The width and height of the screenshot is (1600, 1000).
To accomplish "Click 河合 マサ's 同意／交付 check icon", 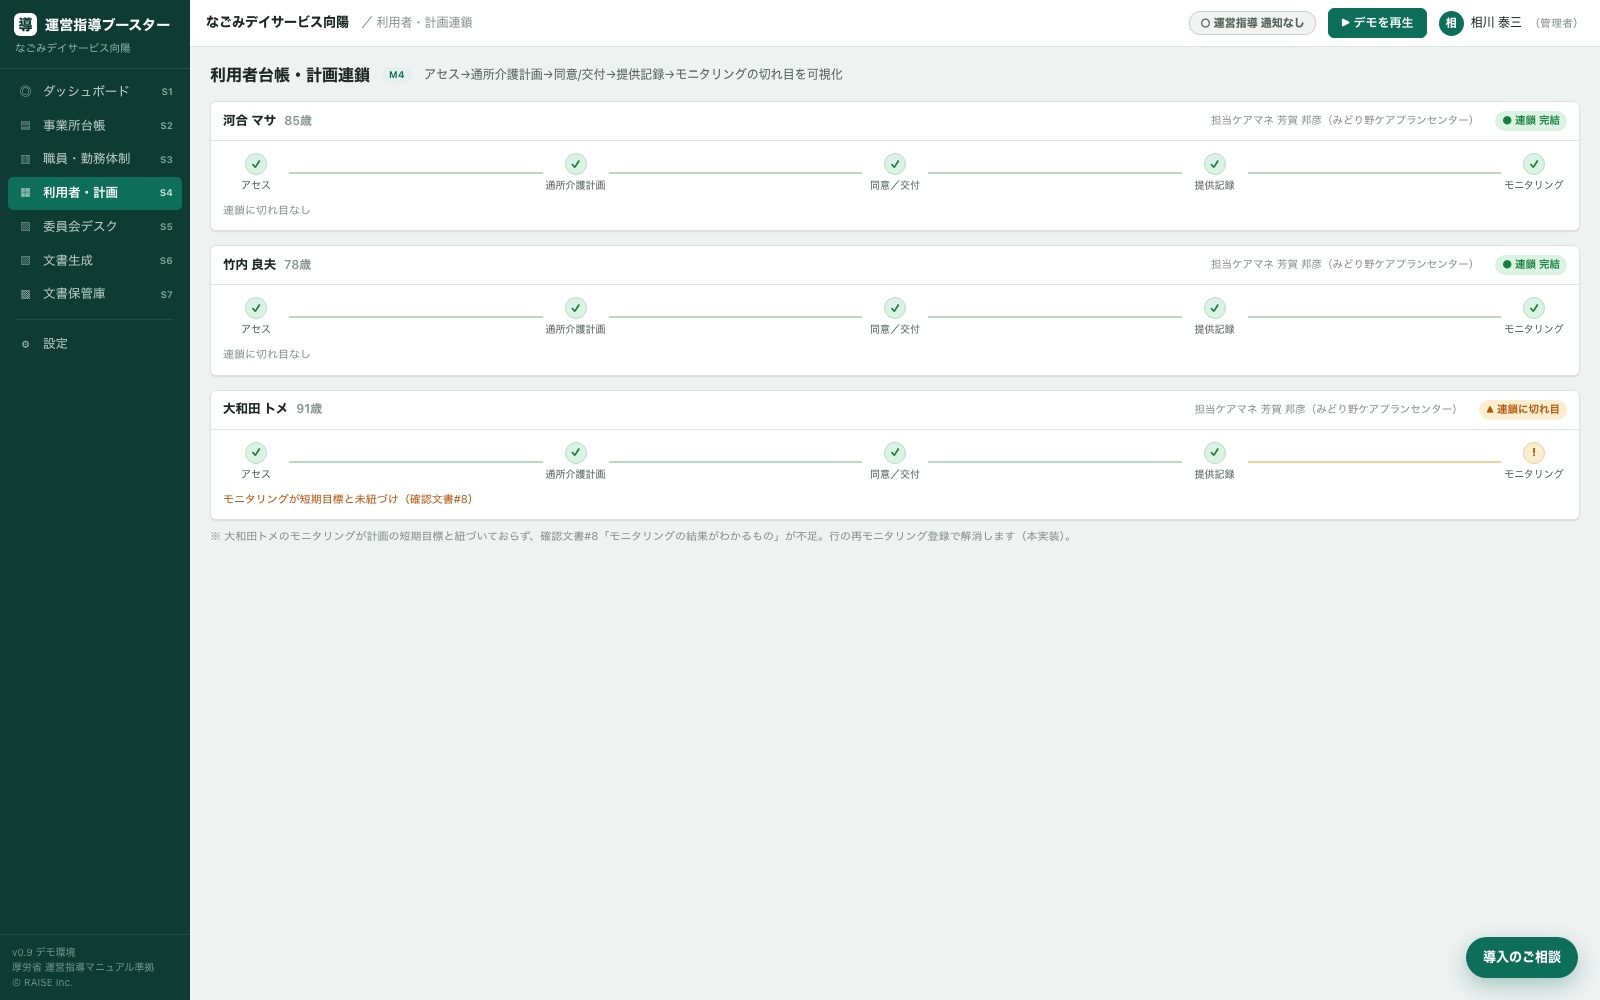I will click(895, 164).
